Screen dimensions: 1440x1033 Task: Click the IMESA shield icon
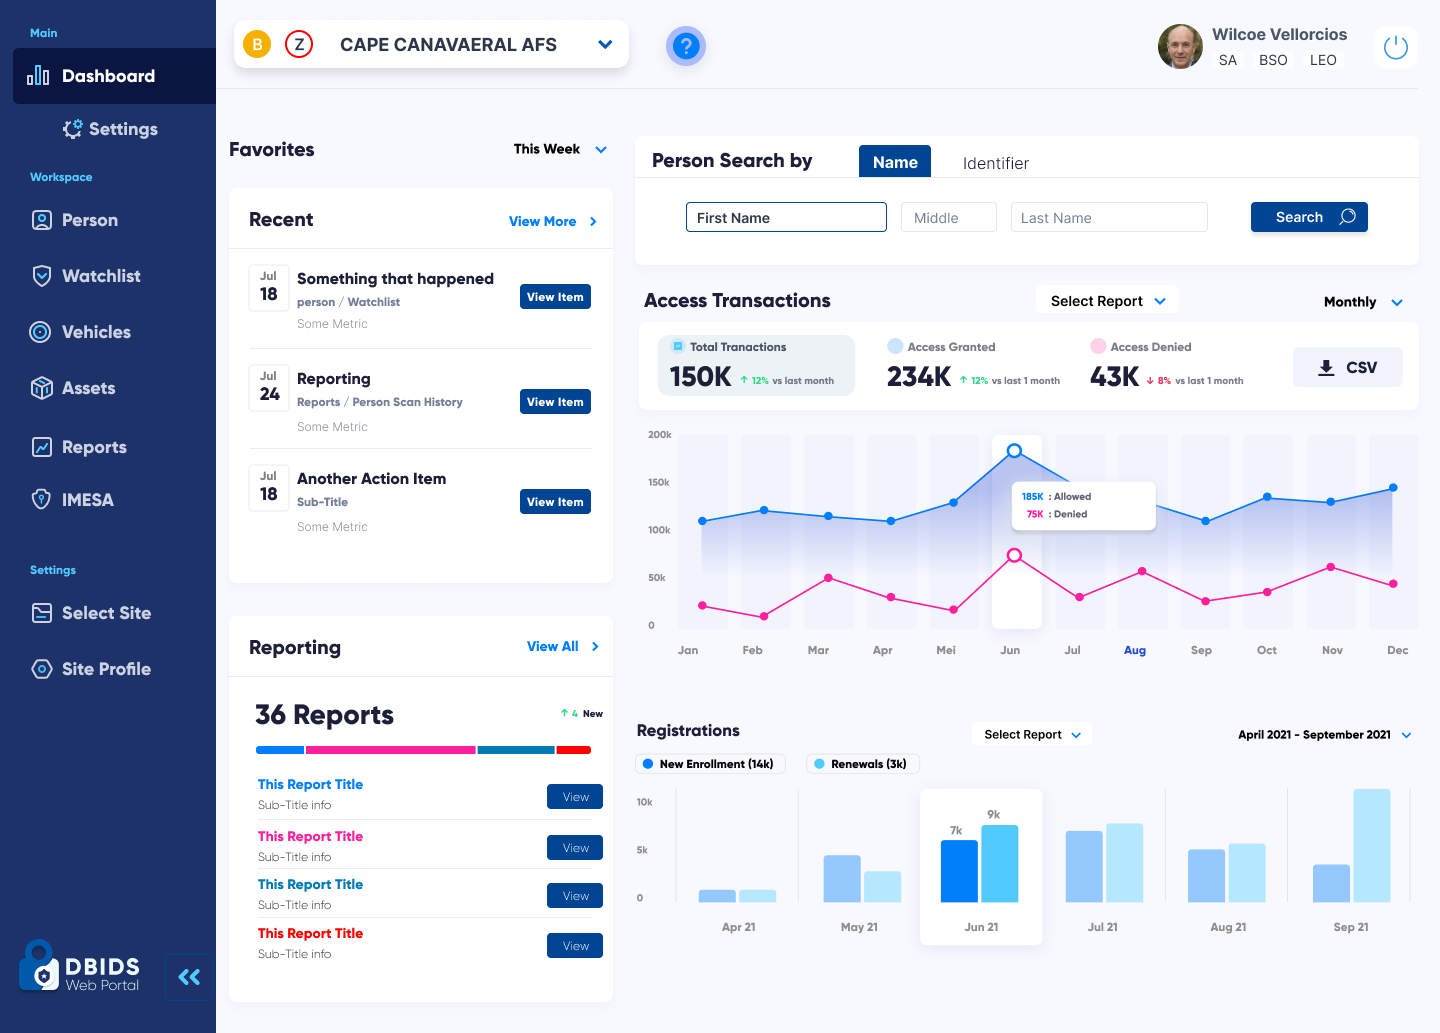[x=42, y=499]
